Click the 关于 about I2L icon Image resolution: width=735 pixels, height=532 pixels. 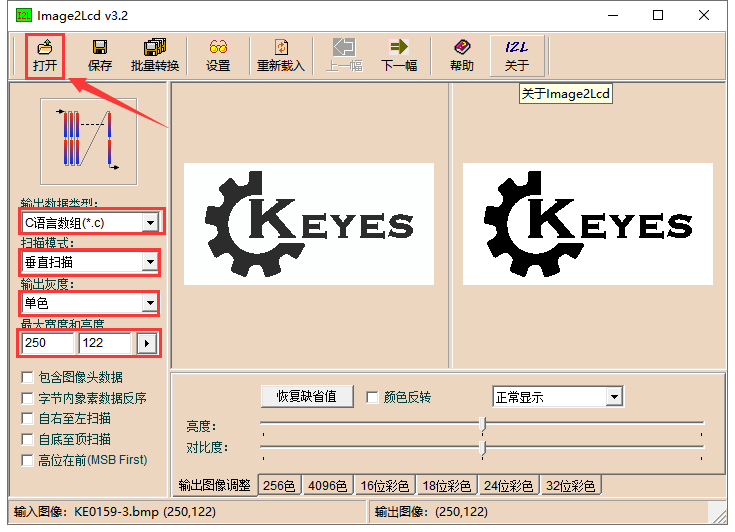(517, 56)
